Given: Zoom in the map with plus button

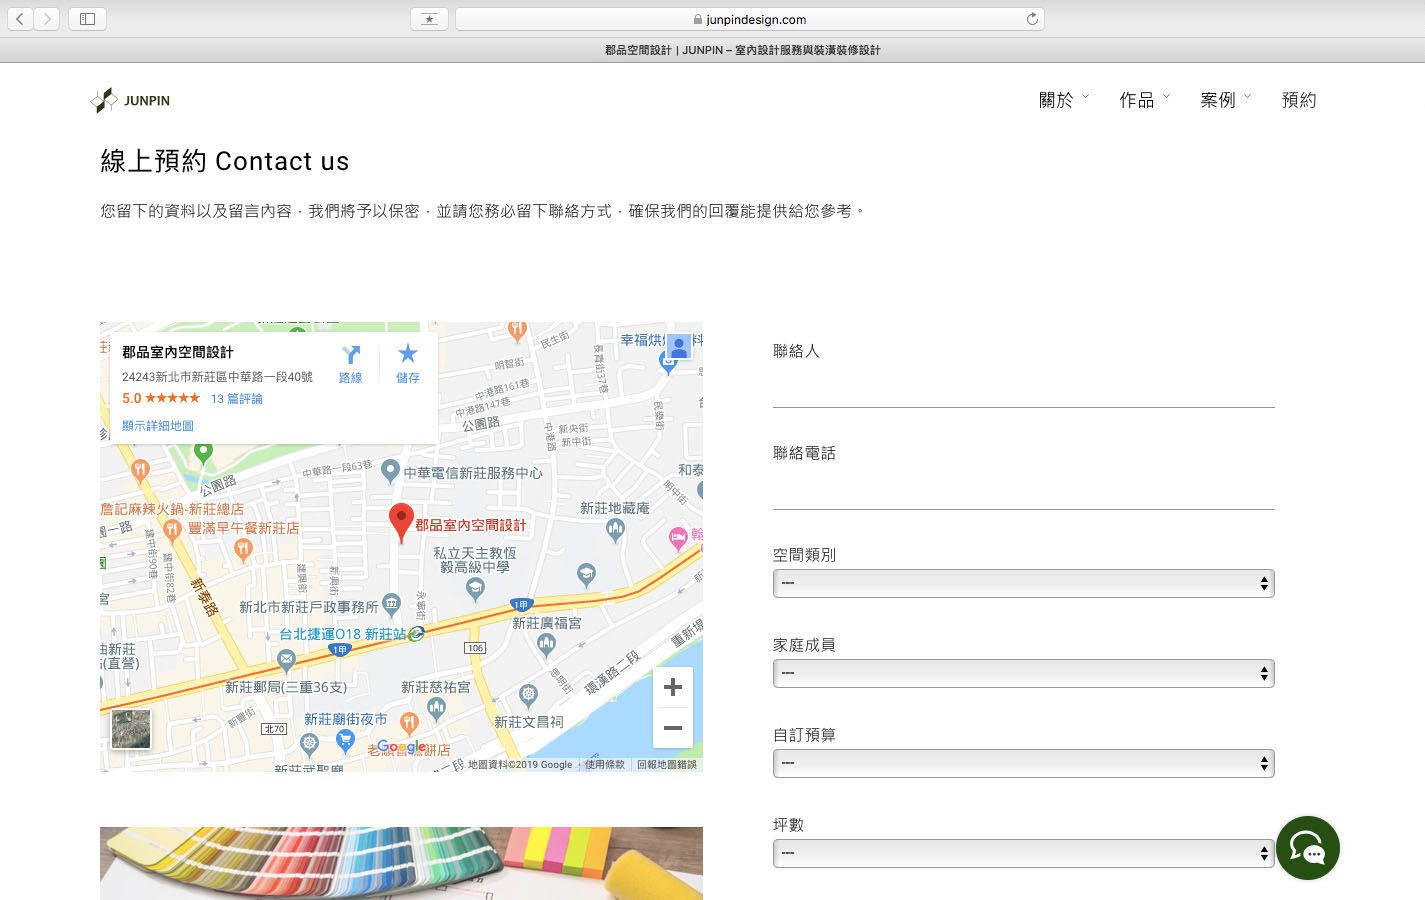Looking at the screenshot, I should point(673,687).
